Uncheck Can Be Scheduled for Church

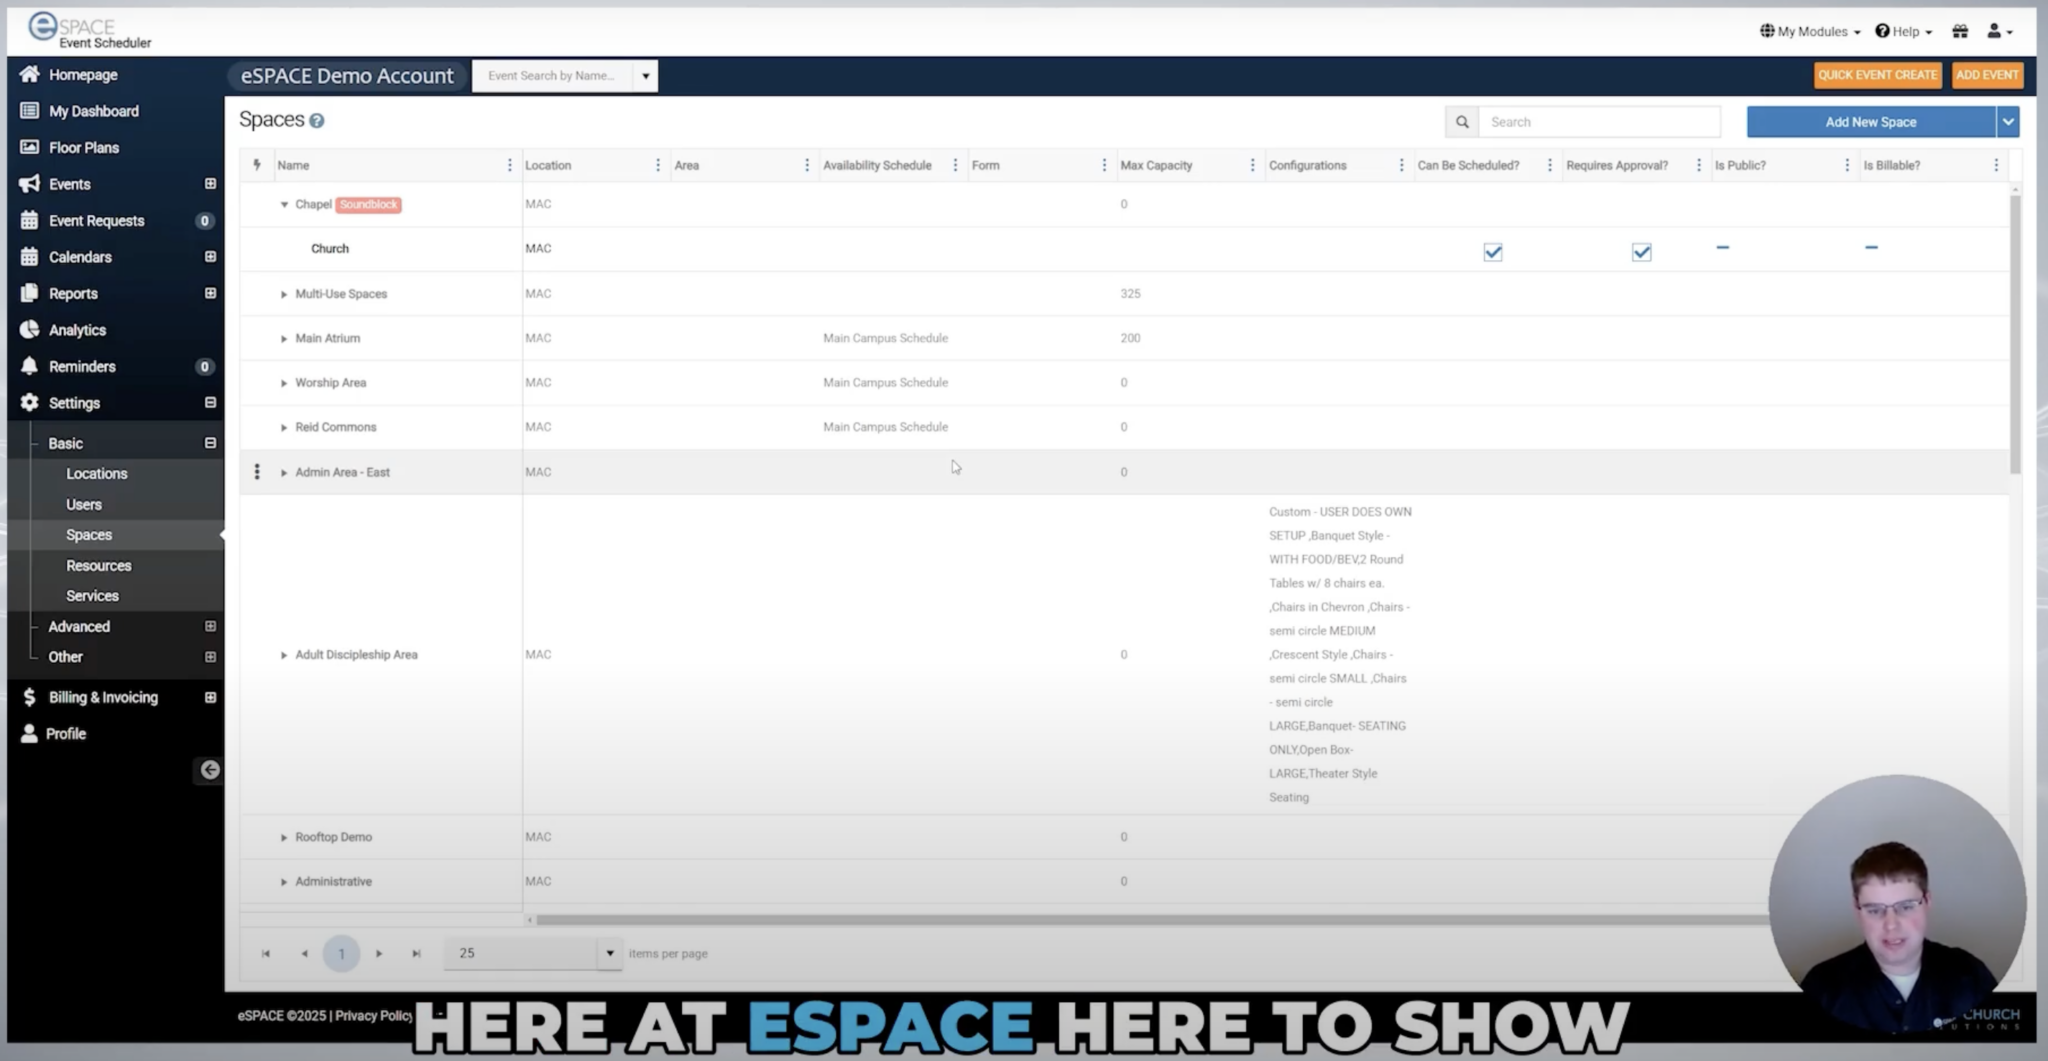[x=1491, y=252]
